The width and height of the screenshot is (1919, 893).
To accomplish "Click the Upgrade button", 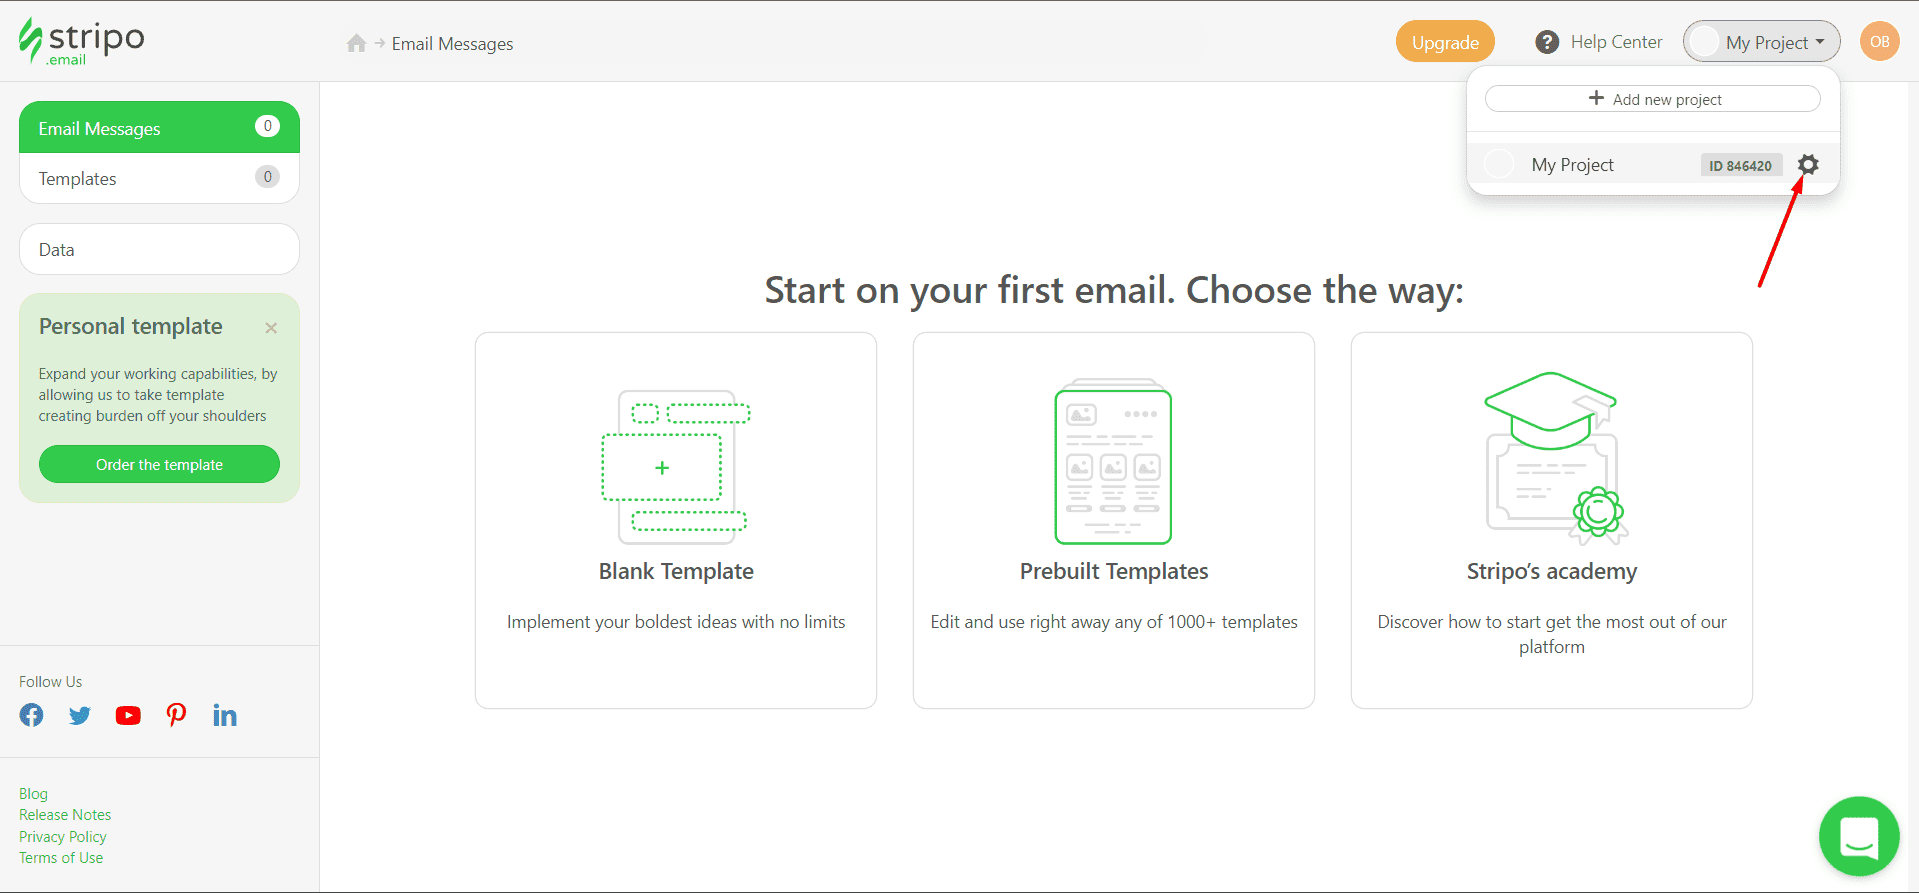I will [x=1444, y=41].
